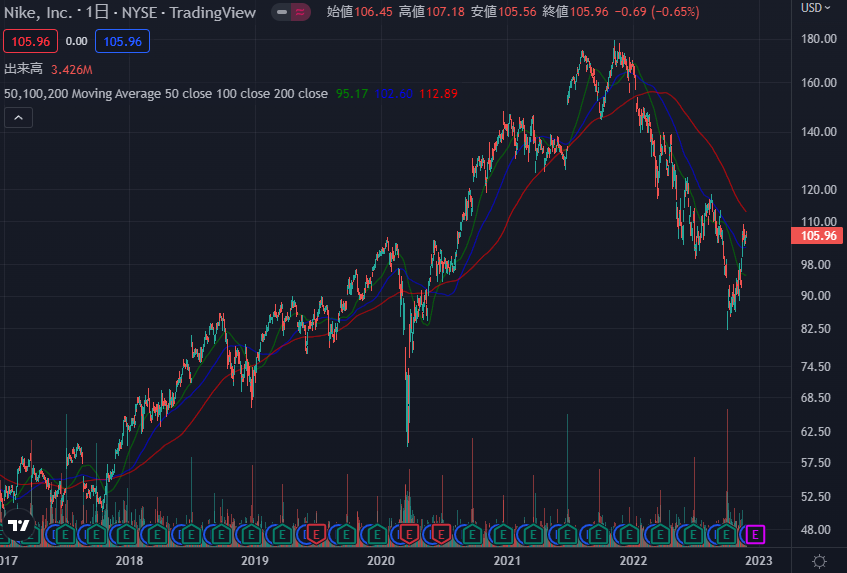Click the 120.00 price axis label
The height and width of the screenshot is (573, 847).
pyautogui.click(x=819, y=190)
